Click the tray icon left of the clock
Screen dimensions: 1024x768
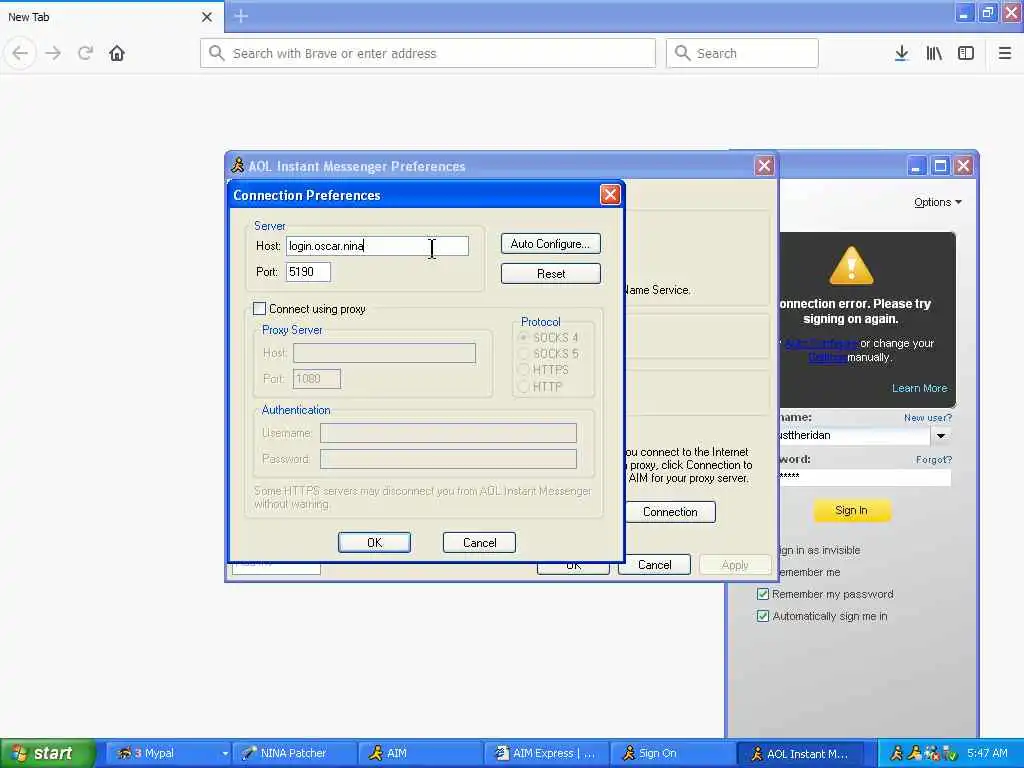coord(950,754)
